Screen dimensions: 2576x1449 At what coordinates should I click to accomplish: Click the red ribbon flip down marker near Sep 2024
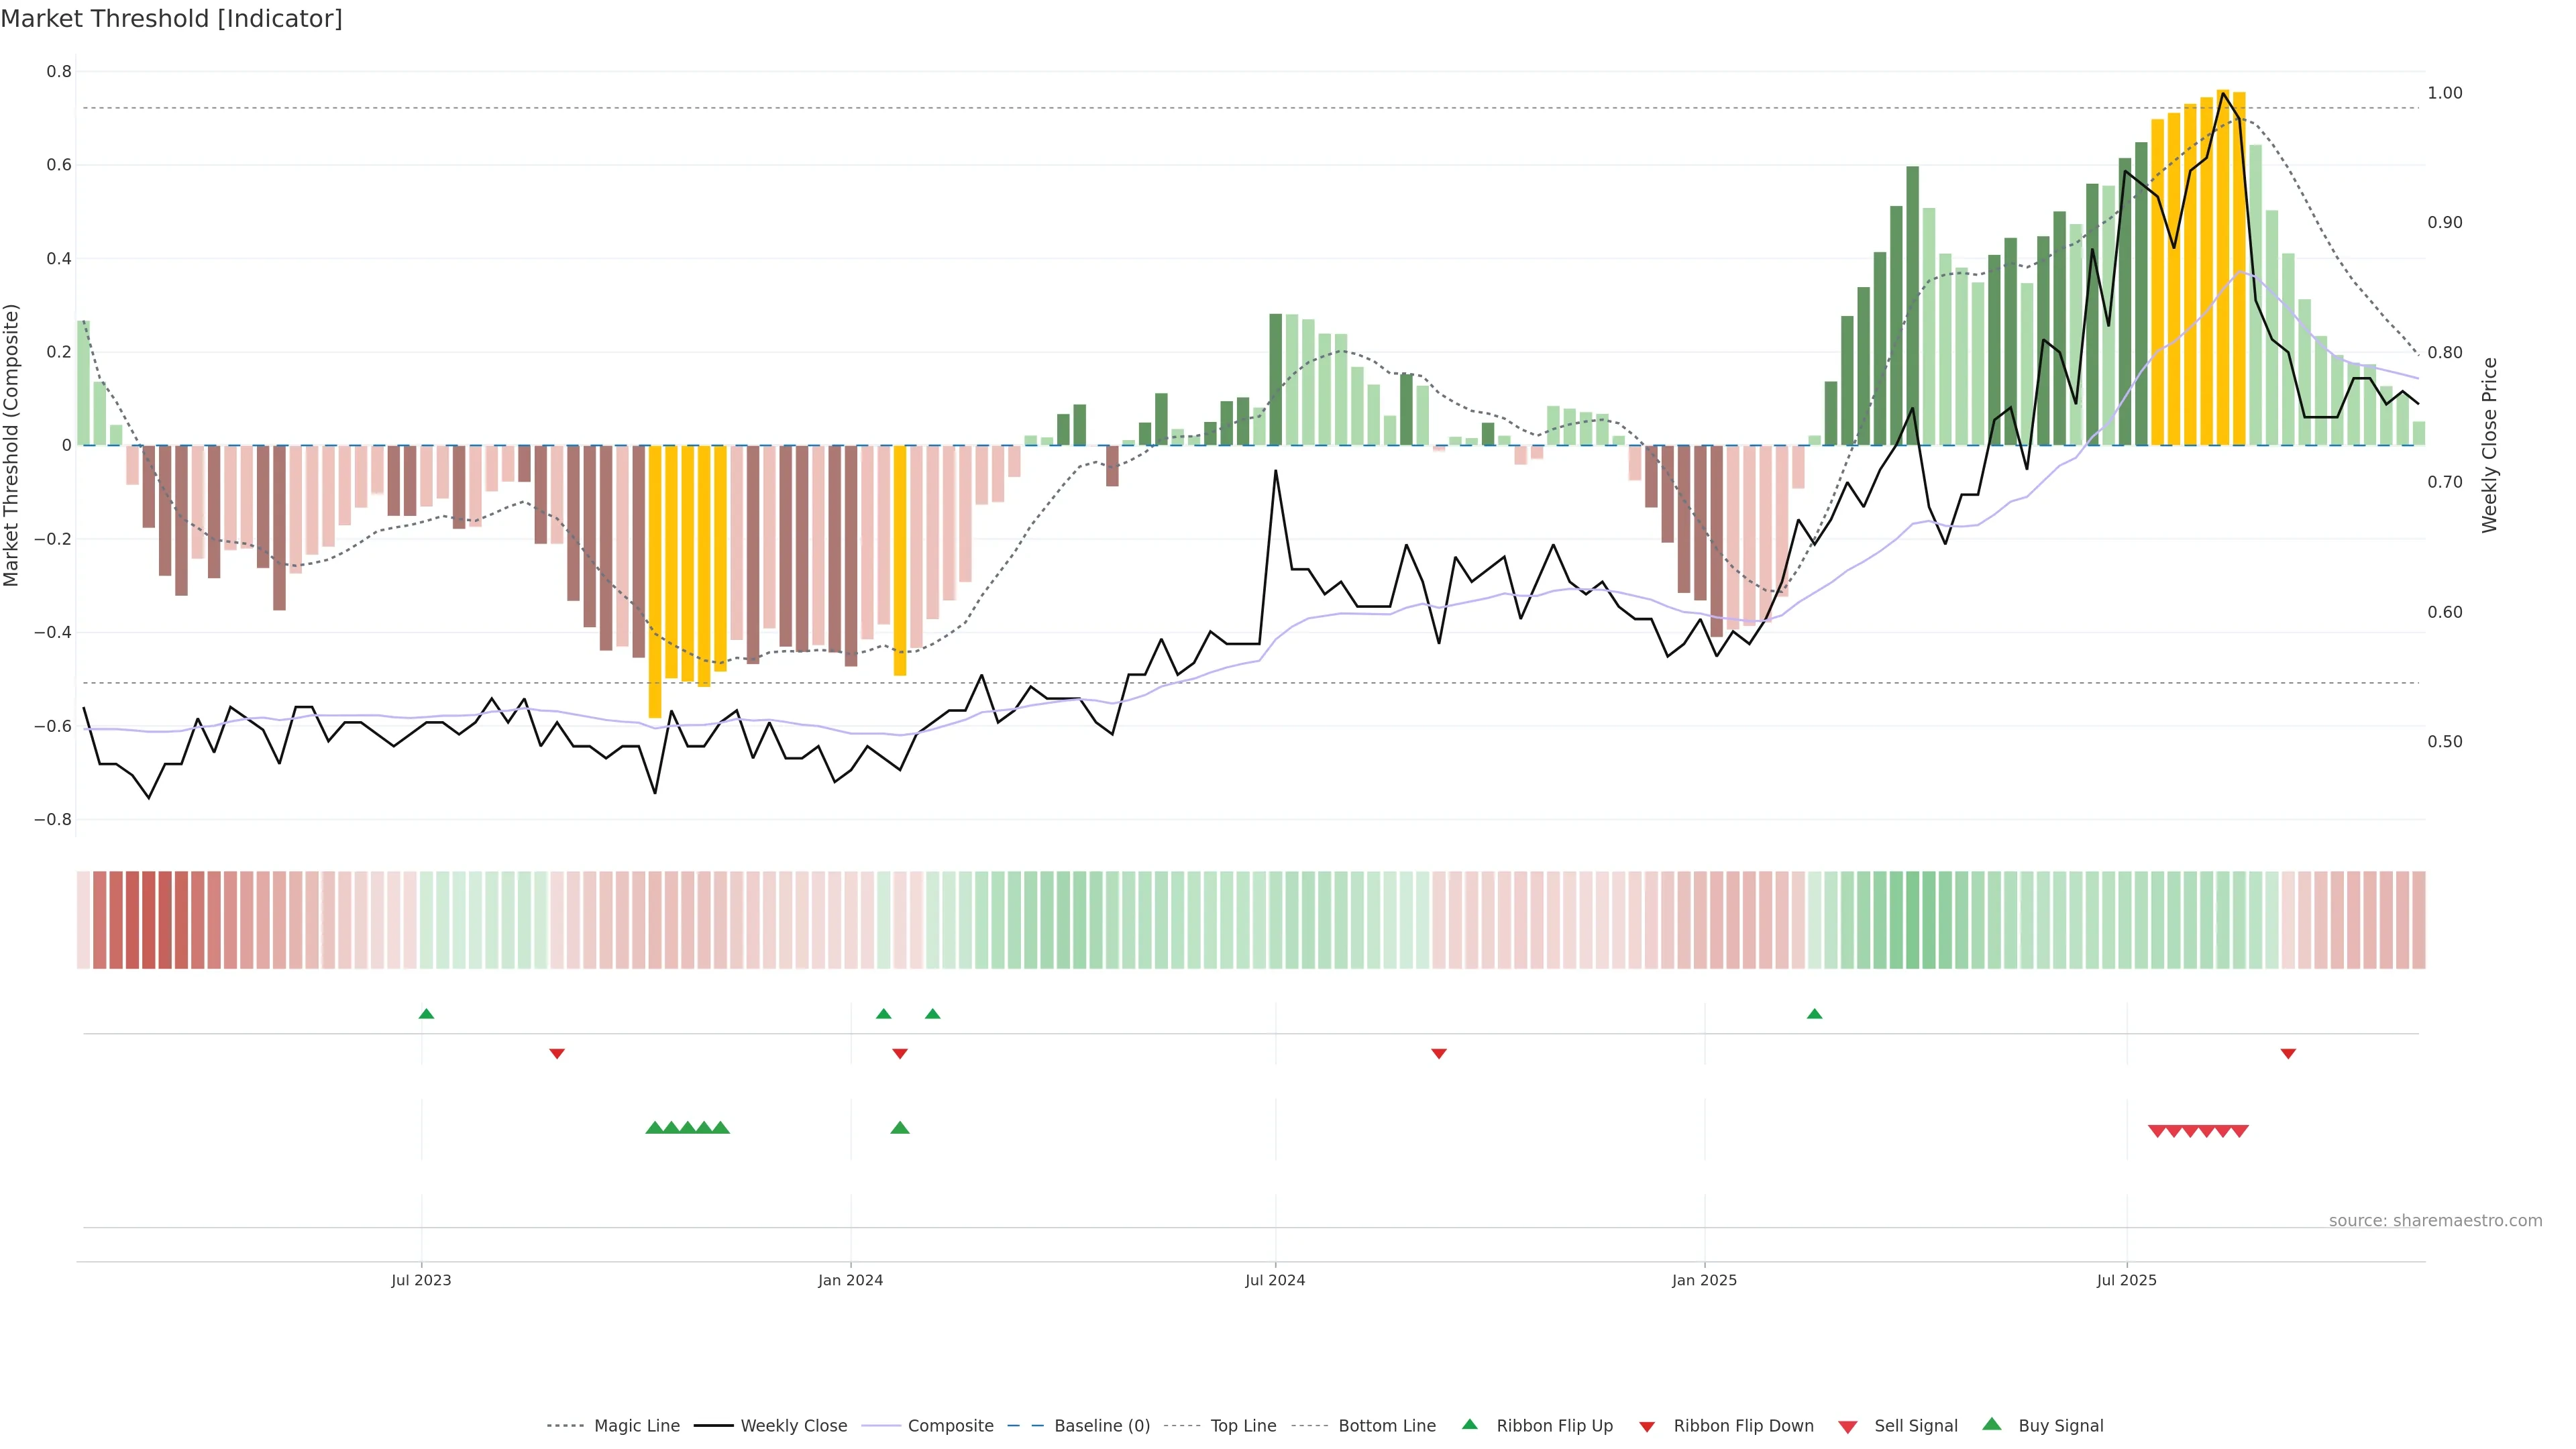(1438, 1053)
